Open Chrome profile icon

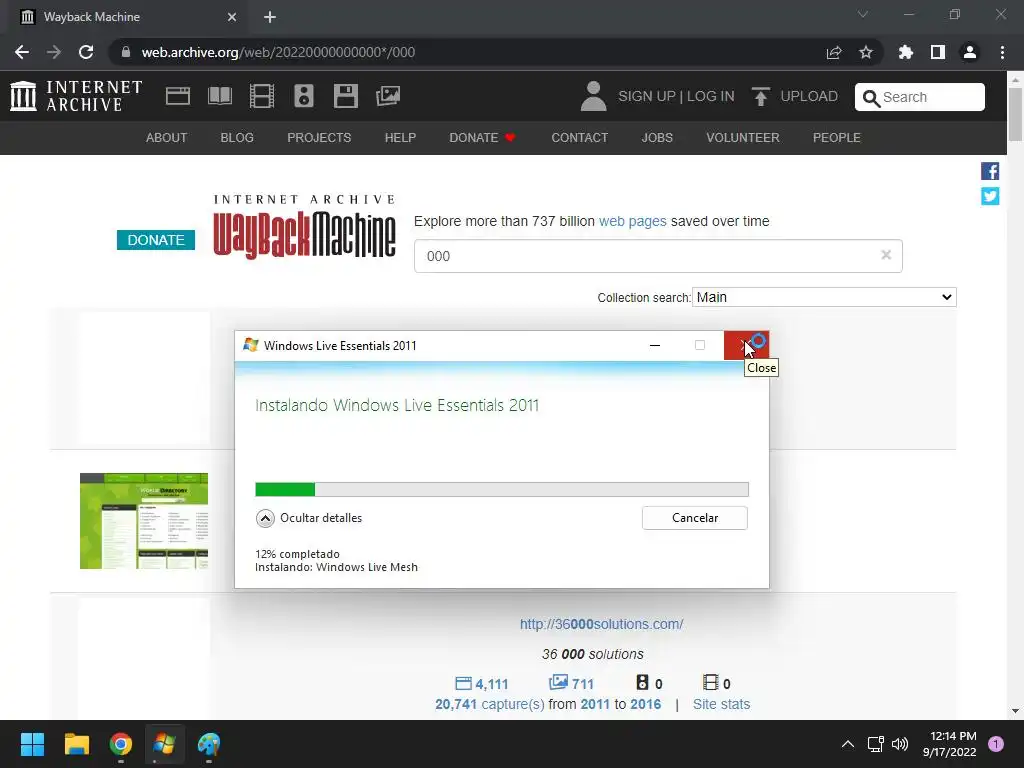pyautogui.click(x=970, y=52)
